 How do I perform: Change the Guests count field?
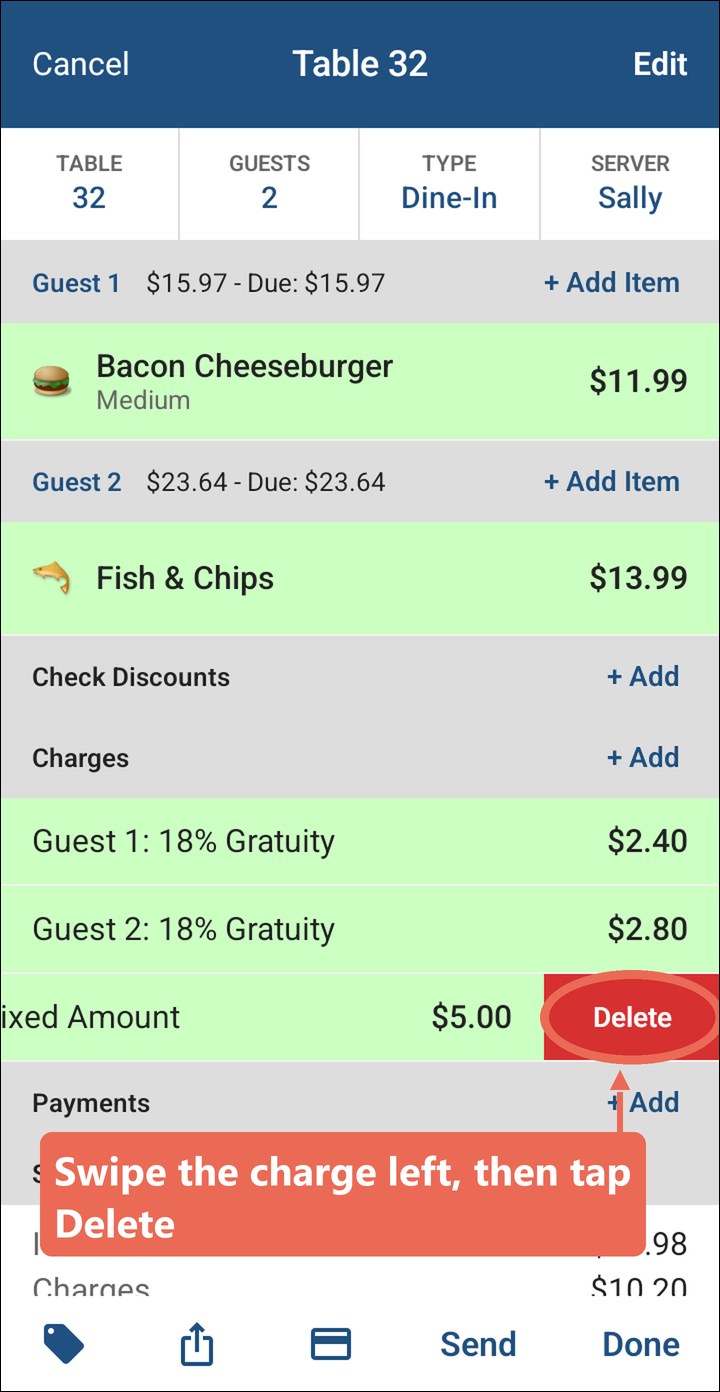coord(269,183)
